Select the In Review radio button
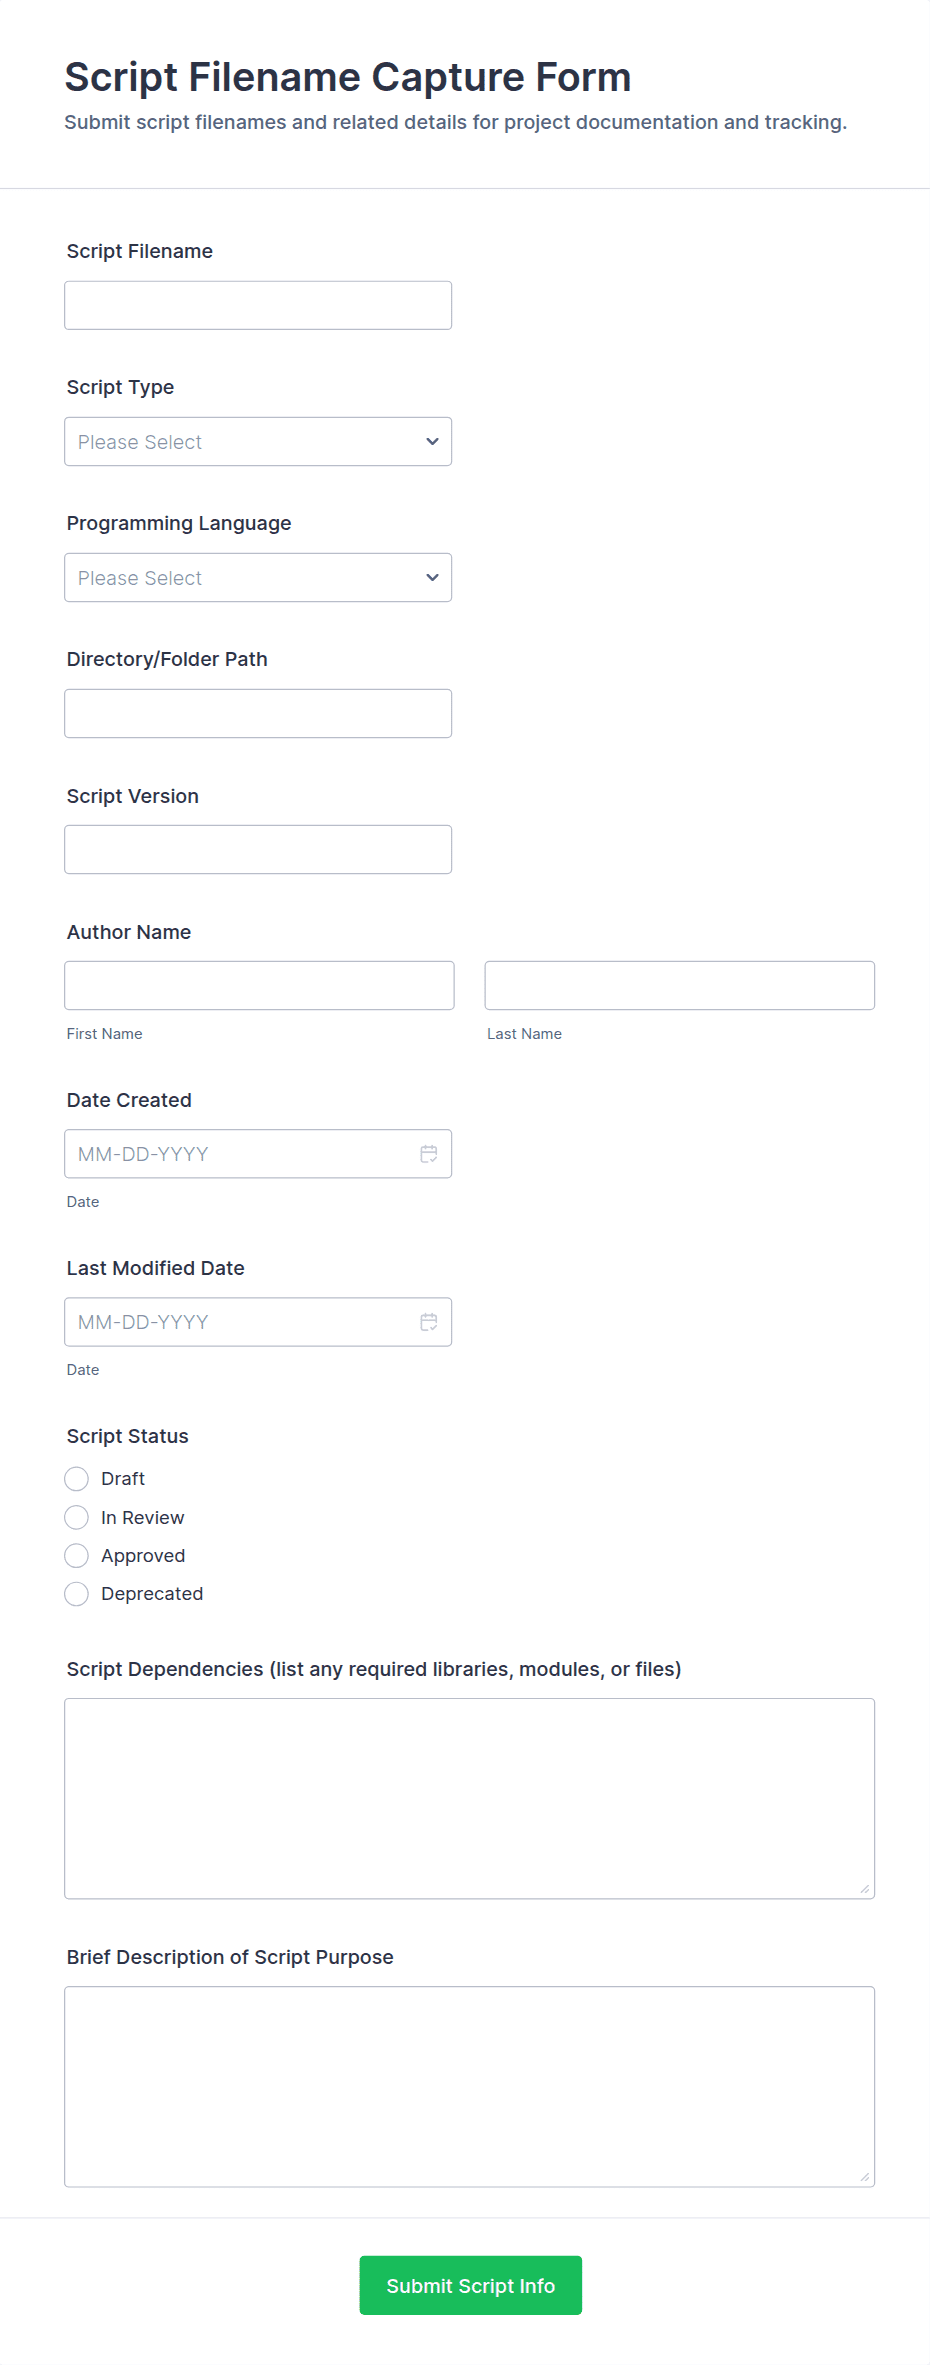 pos(77,1518)
